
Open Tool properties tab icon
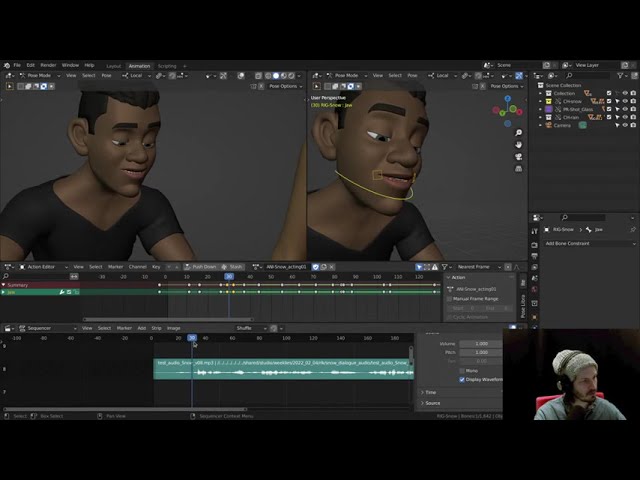tap(535, 231)
